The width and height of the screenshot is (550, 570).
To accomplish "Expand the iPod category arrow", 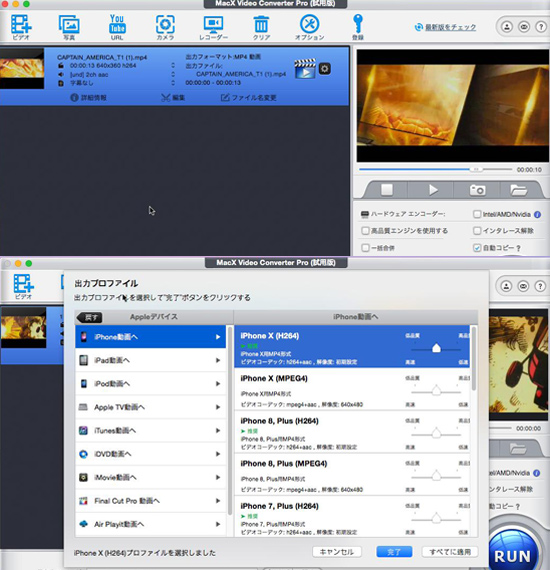I will 218,384.
